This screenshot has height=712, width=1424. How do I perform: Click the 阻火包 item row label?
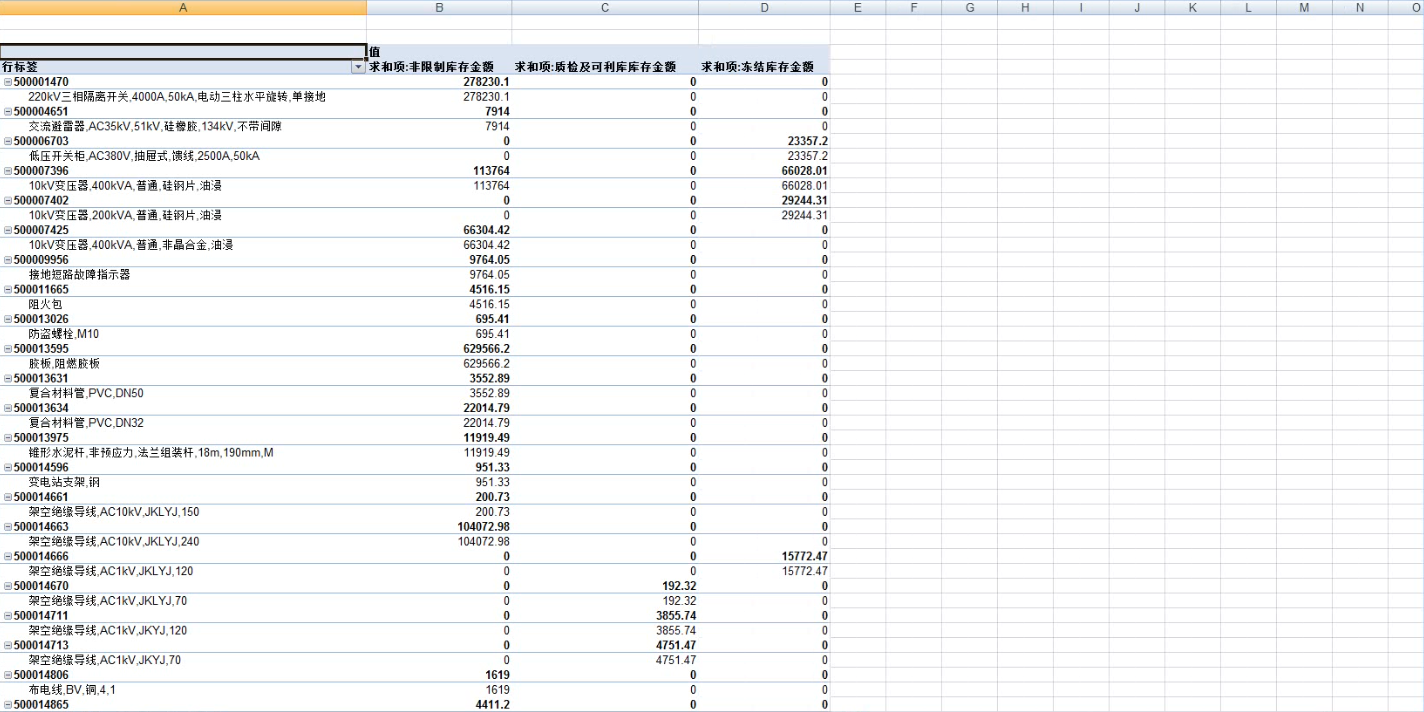click(45, 304)
